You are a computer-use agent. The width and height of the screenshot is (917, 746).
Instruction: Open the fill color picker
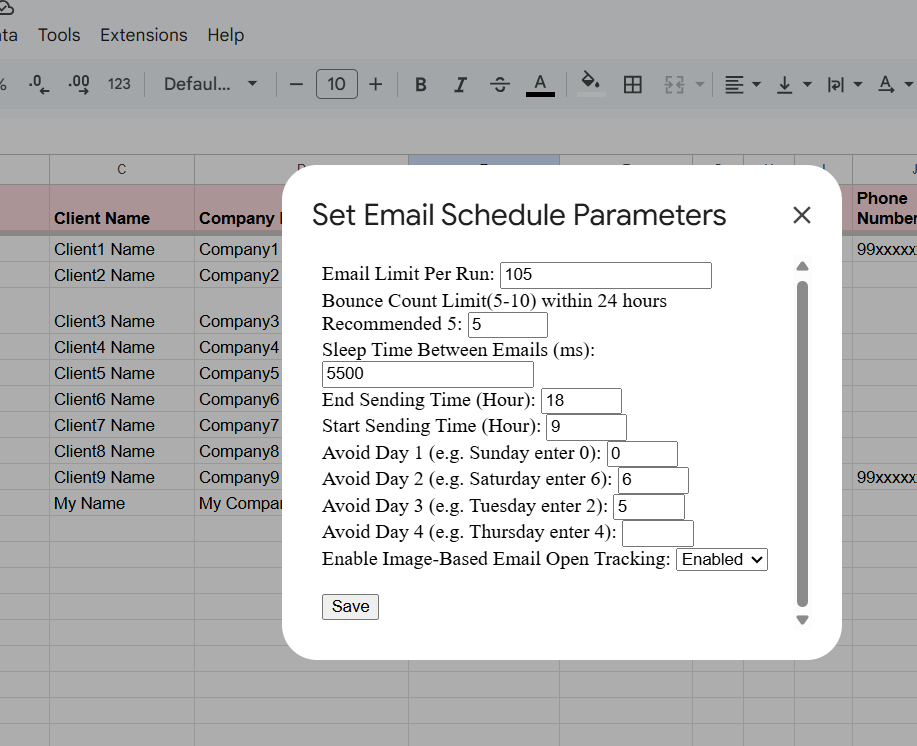(x=591, y=84)
